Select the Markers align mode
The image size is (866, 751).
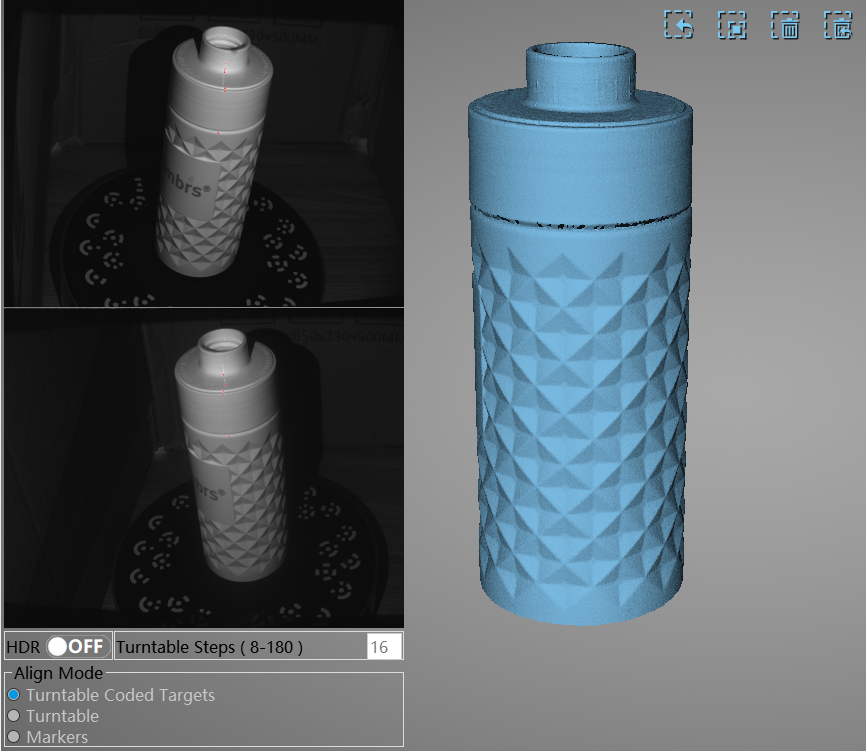pos(14,737)
